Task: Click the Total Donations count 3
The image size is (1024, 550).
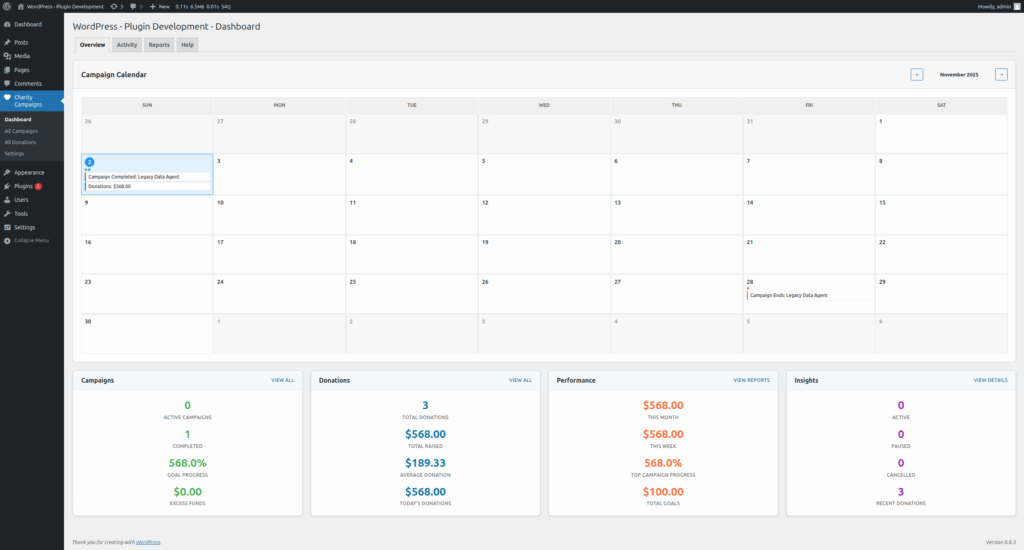Action: click(425, 406)
